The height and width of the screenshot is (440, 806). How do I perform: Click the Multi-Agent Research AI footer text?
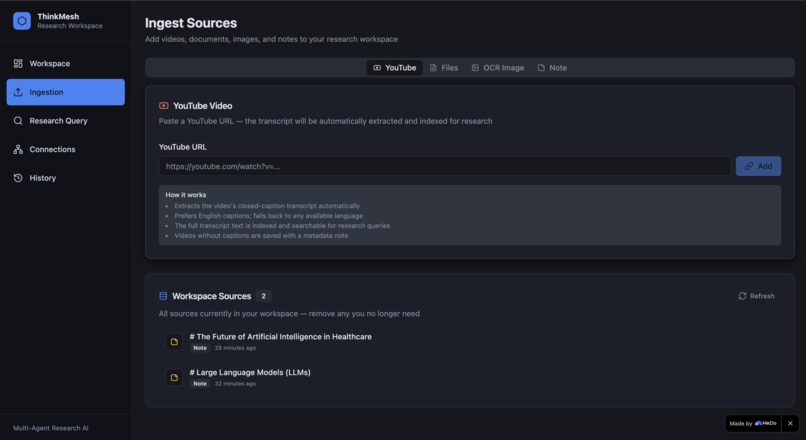click(x=50, y=428)
